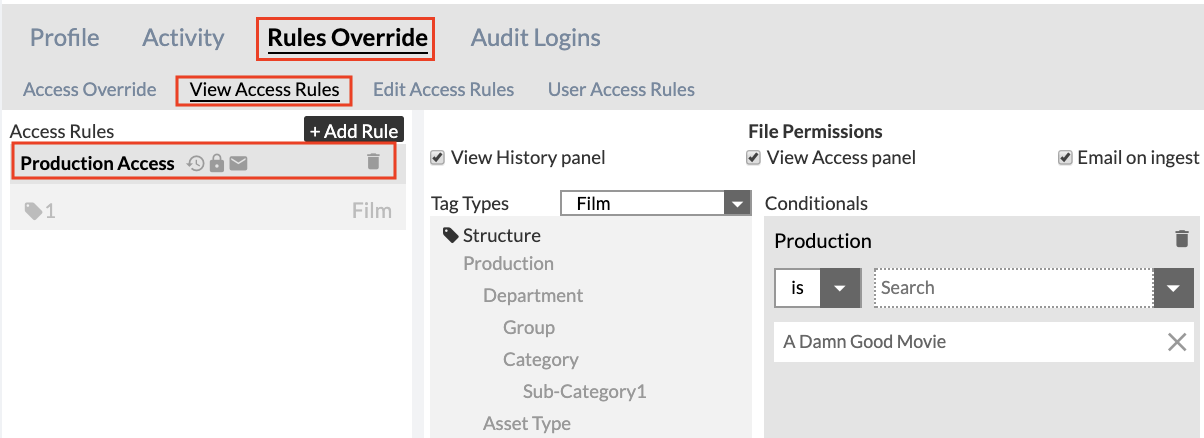Viewport: 1204px width, 438px height.
Task: Click the lock icon on Production Access rule
Action: point(216,162)
